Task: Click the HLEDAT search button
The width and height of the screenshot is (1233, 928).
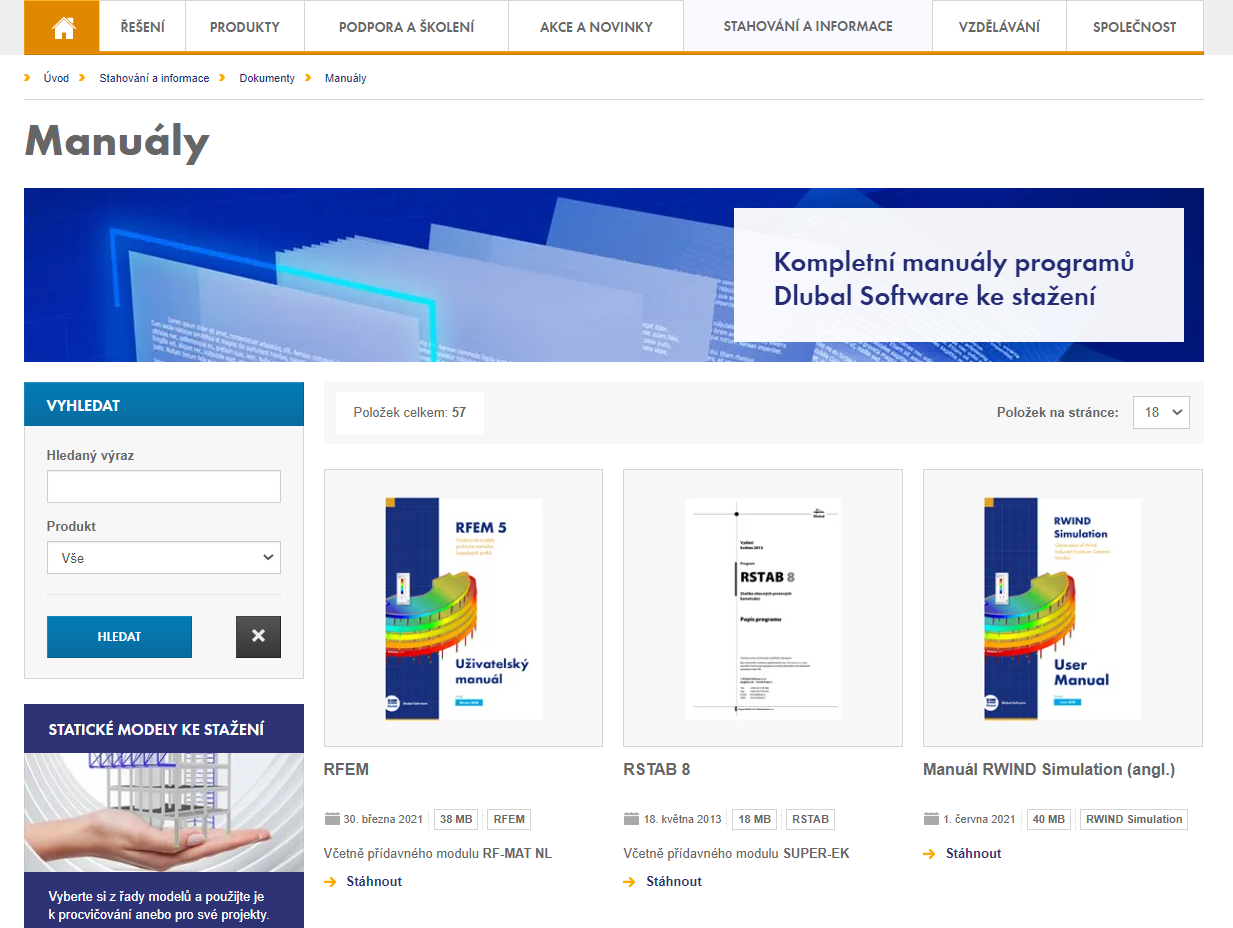Action: pos(119,637)
